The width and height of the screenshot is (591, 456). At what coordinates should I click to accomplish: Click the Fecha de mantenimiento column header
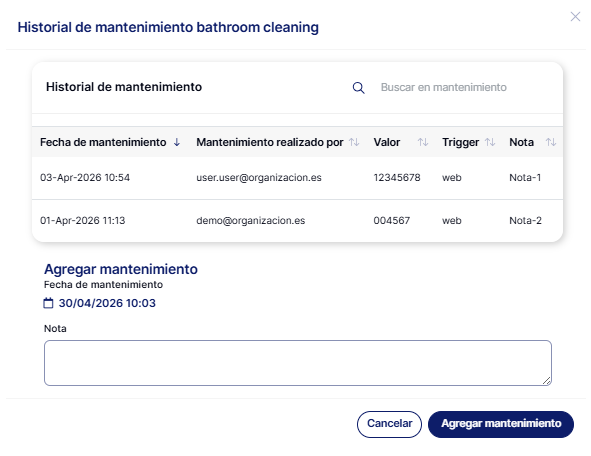pos(103,142)
